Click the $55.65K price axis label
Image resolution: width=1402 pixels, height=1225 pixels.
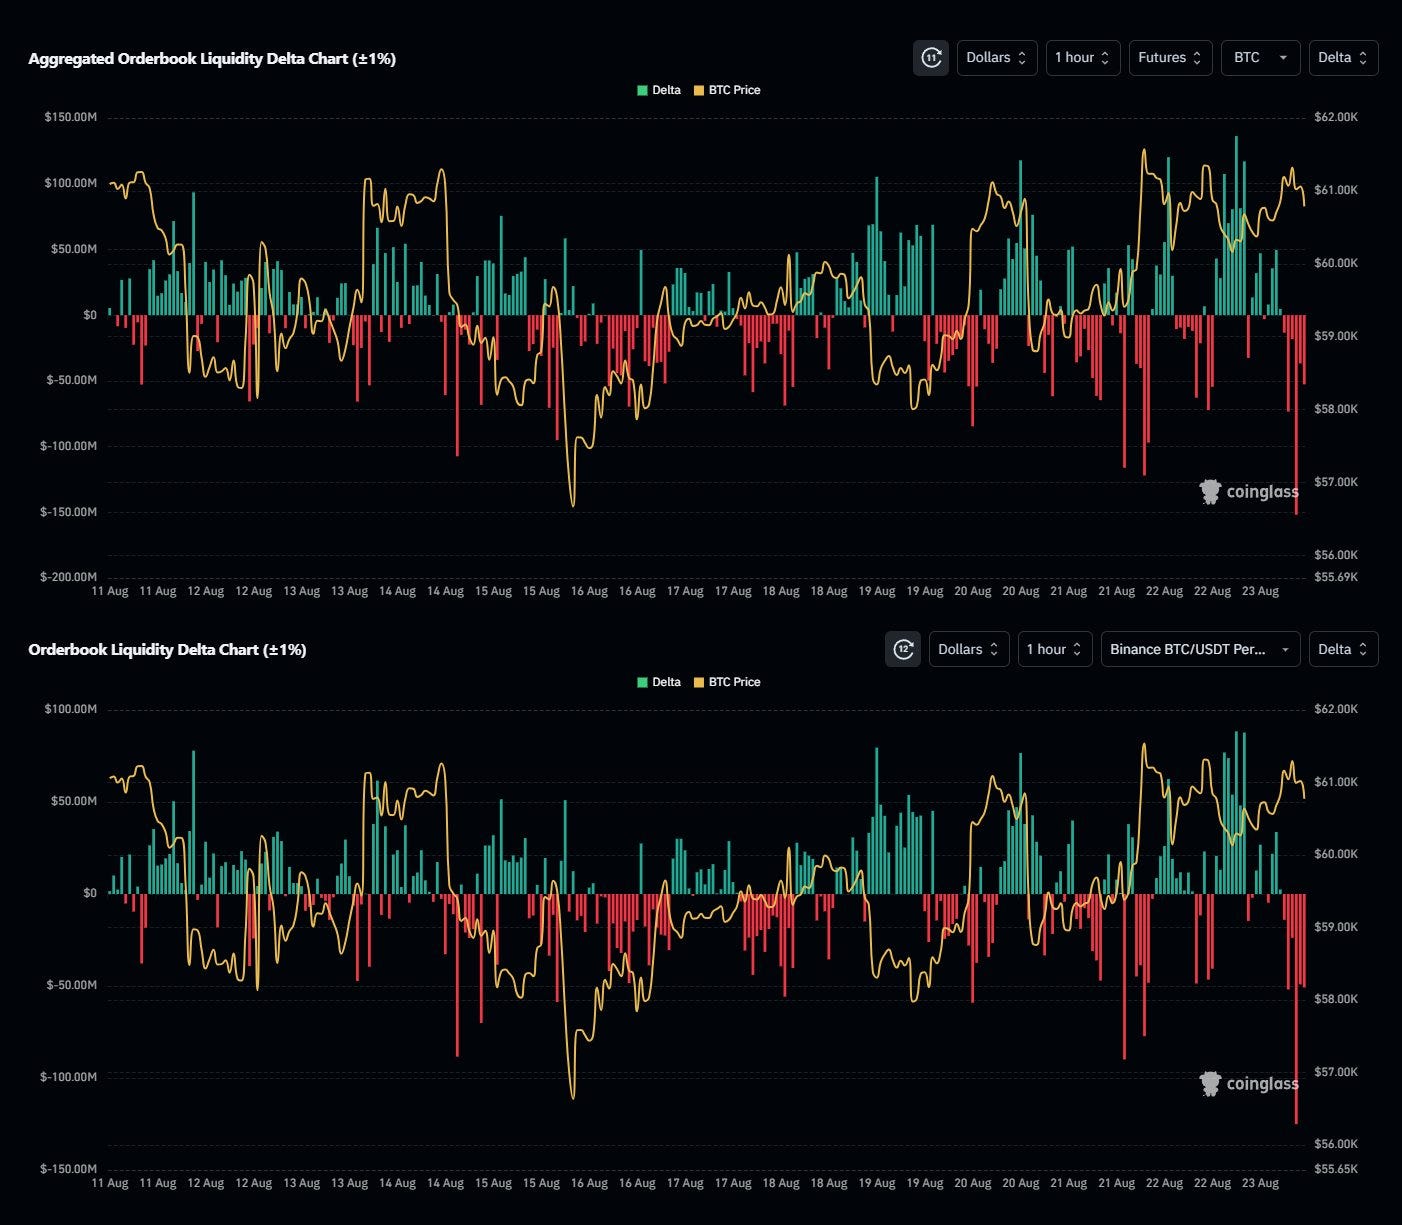click(1336, 1169)
